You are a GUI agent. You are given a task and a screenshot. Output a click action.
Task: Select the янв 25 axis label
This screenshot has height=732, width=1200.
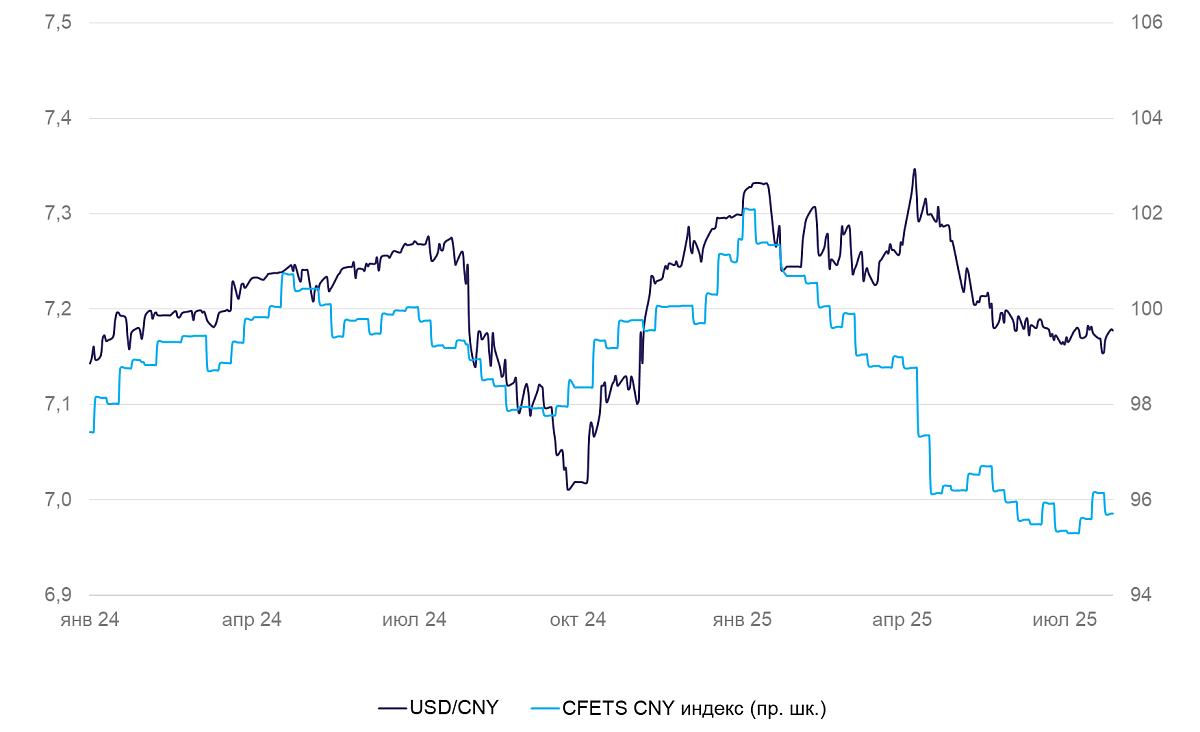coord(741,620)
